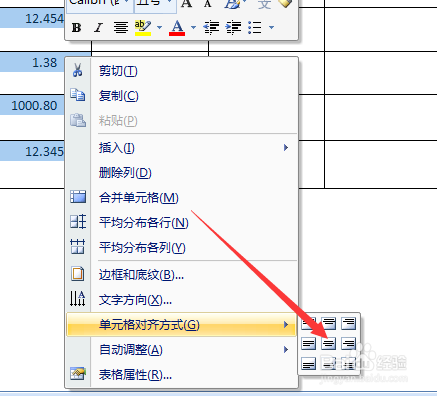Expand the 自动调整(A) autofit submenu

[181, 350]
